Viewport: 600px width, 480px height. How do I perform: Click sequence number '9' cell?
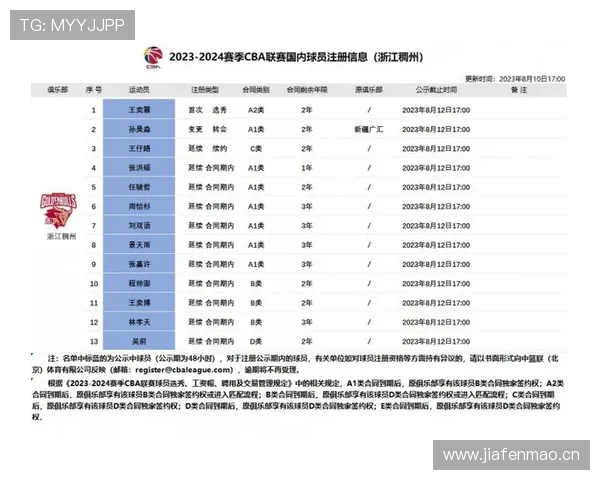(93, 264)
